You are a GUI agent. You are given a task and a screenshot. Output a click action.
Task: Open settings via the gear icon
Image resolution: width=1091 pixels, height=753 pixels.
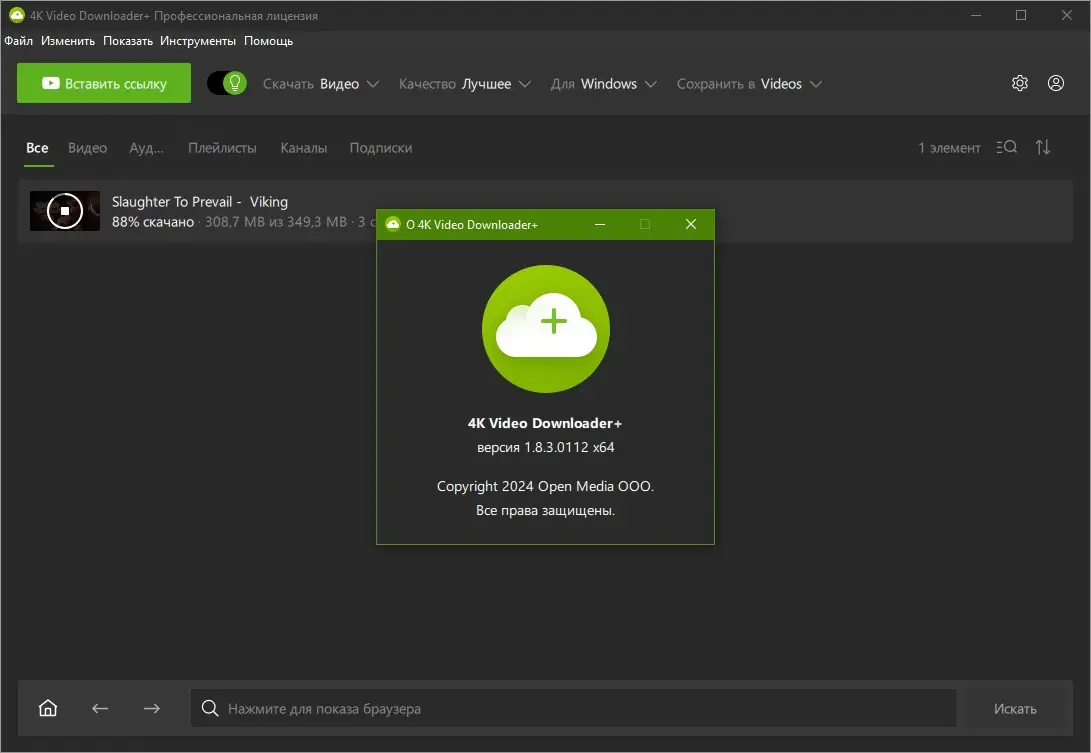(1019, 84)
